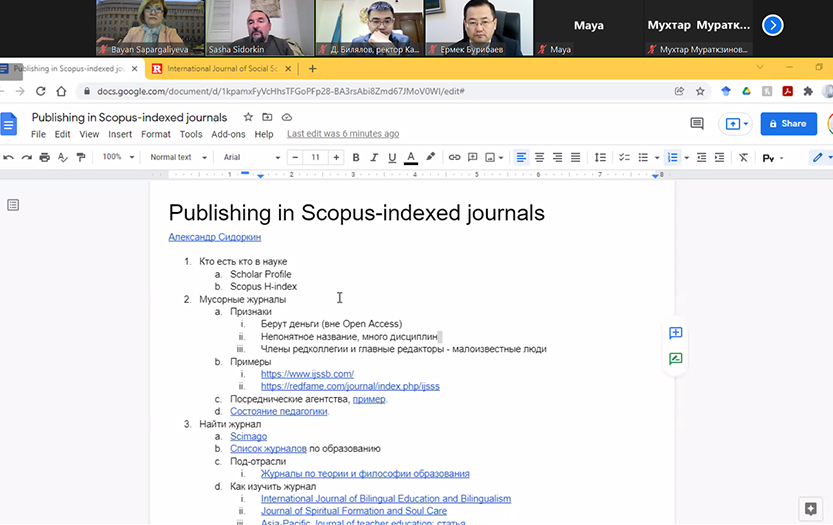Screen dimensions: 833x525
Task: Click the blue Share button
Action: tap(788, 123)
